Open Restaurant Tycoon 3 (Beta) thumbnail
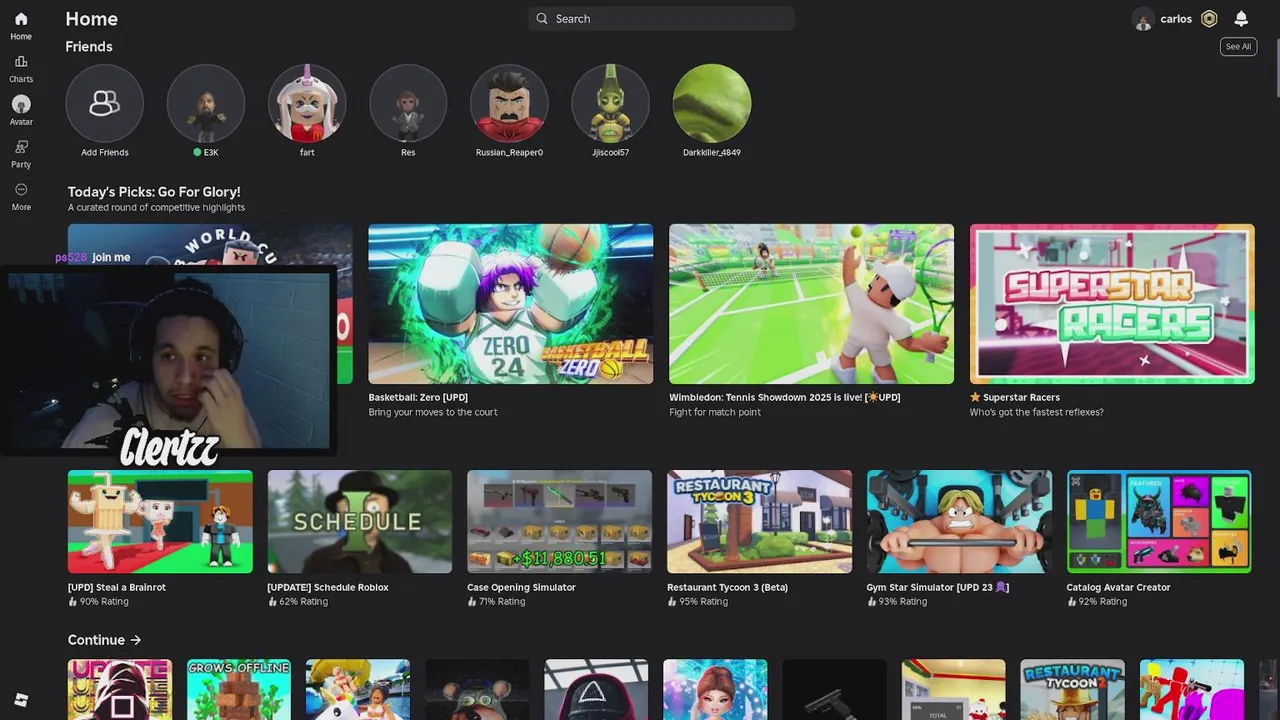The height and width of the screenshot is (720, 1280). coord(760,522)
